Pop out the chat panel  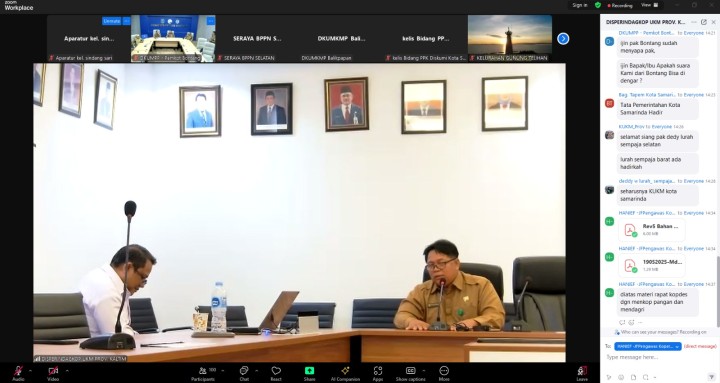pyautogui.click(x=703, y=22)
